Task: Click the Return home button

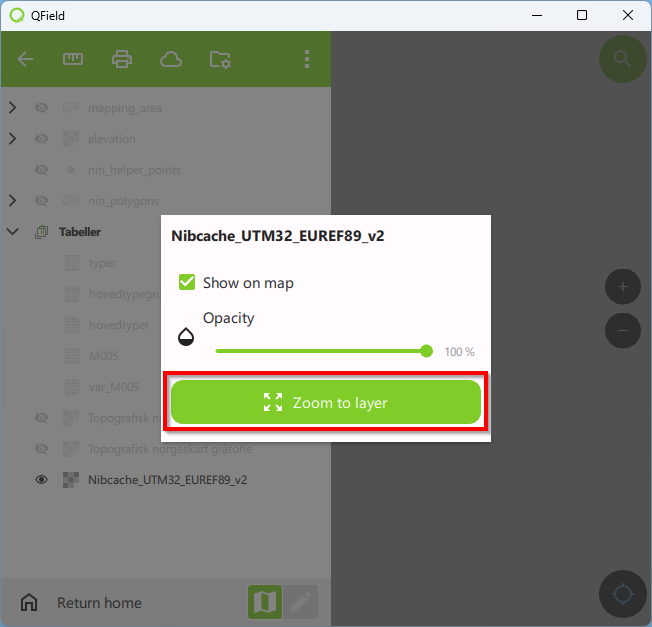Action: pos(98,603)
